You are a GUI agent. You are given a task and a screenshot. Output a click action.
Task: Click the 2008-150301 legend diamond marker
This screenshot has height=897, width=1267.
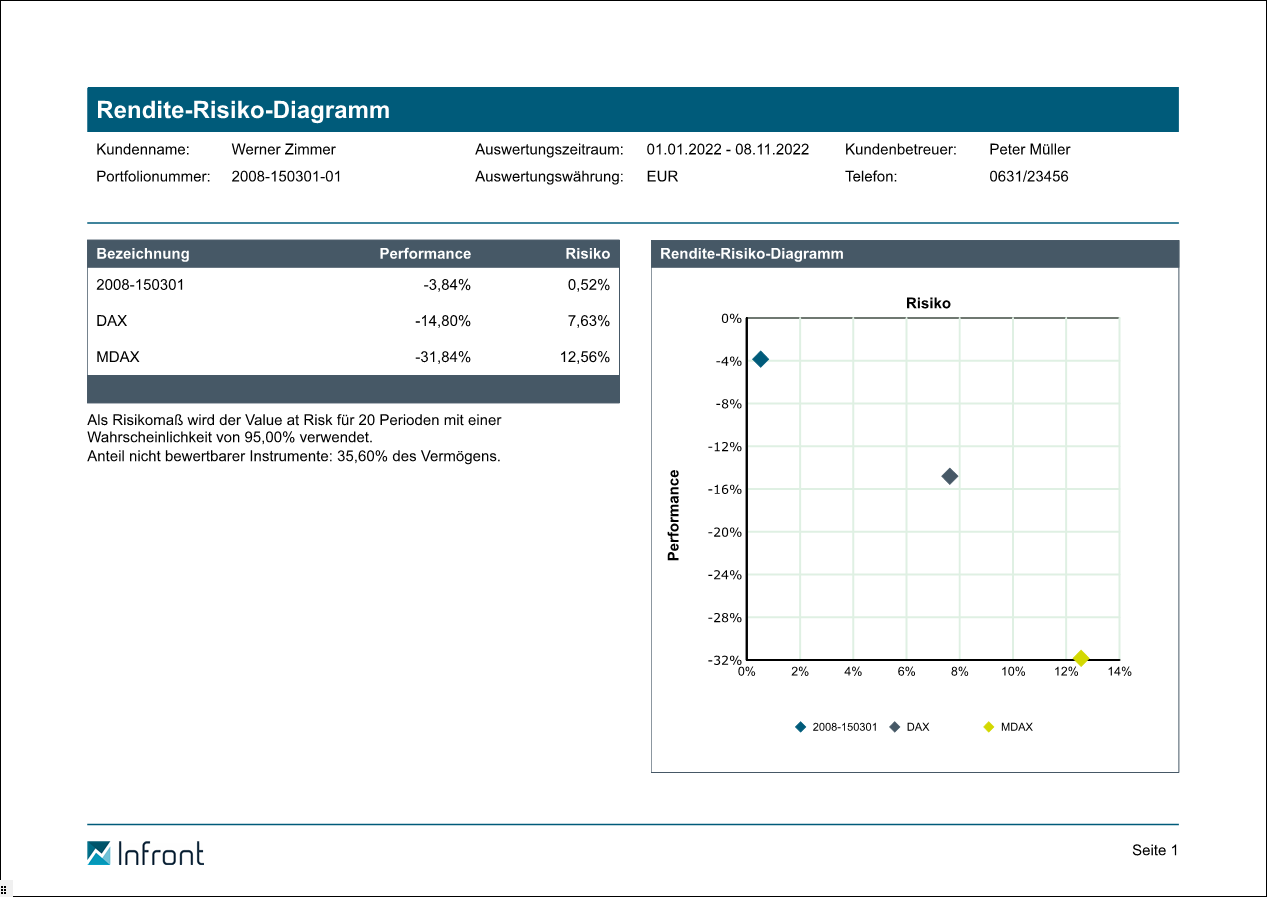coord(800,727)
